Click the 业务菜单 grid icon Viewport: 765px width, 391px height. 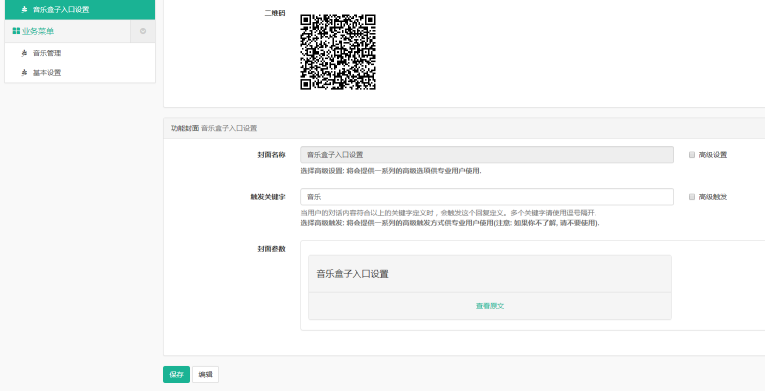click(16, 31)
